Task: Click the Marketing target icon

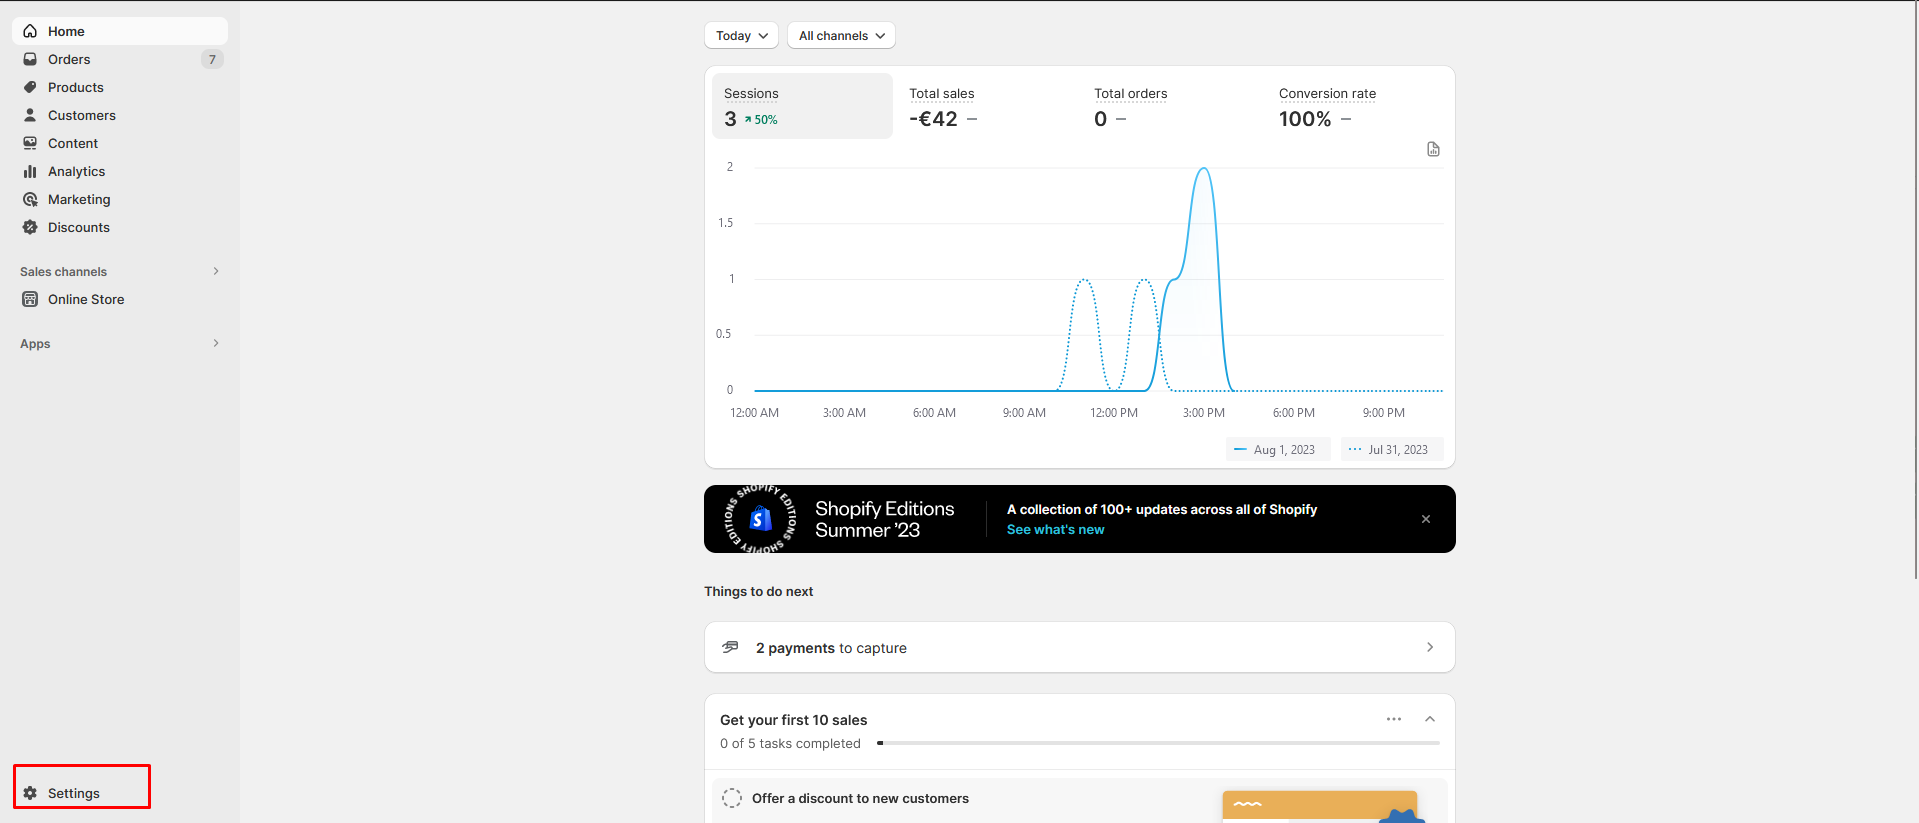Action: coord(30,199)
